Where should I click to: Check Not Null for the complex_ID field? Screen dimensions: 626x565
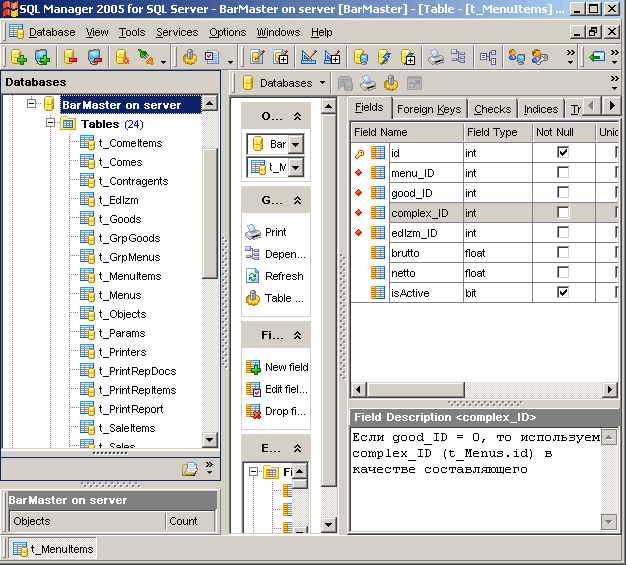563,212
